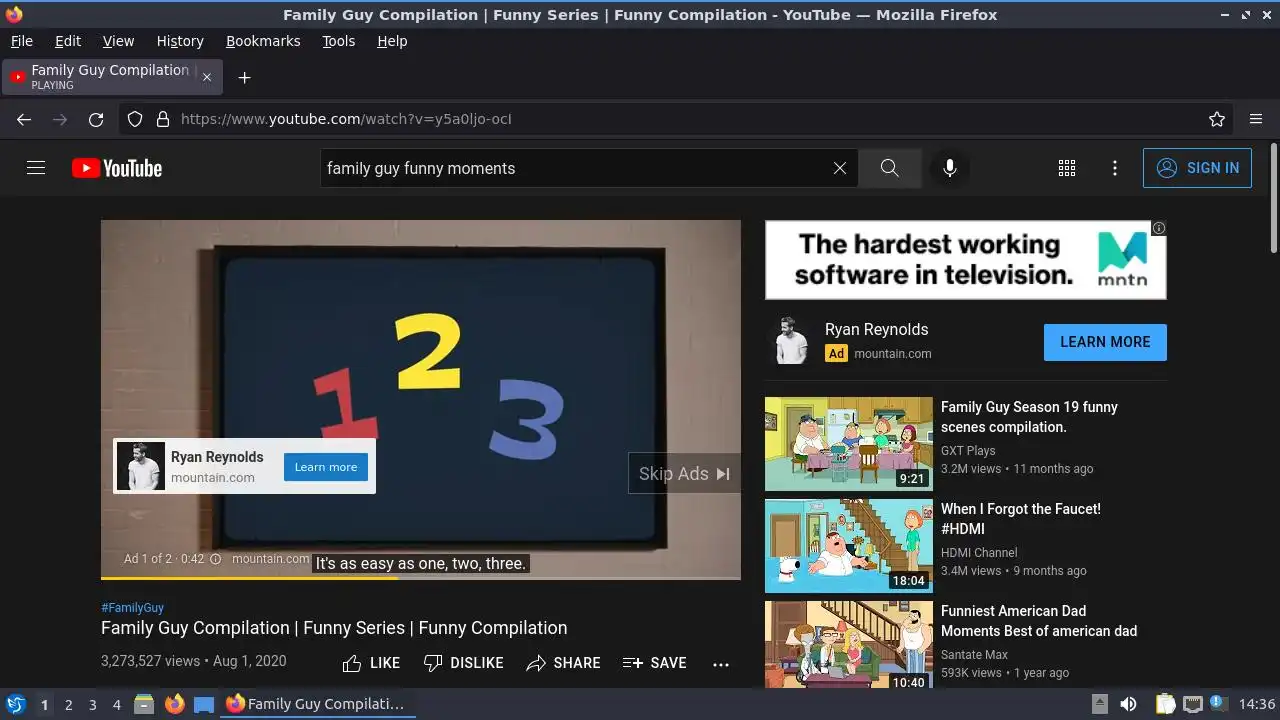Click the Santate Max channel name
The height and width of the screenshot is (720, 1280).
pyautogui.click(x=974, y=655)
